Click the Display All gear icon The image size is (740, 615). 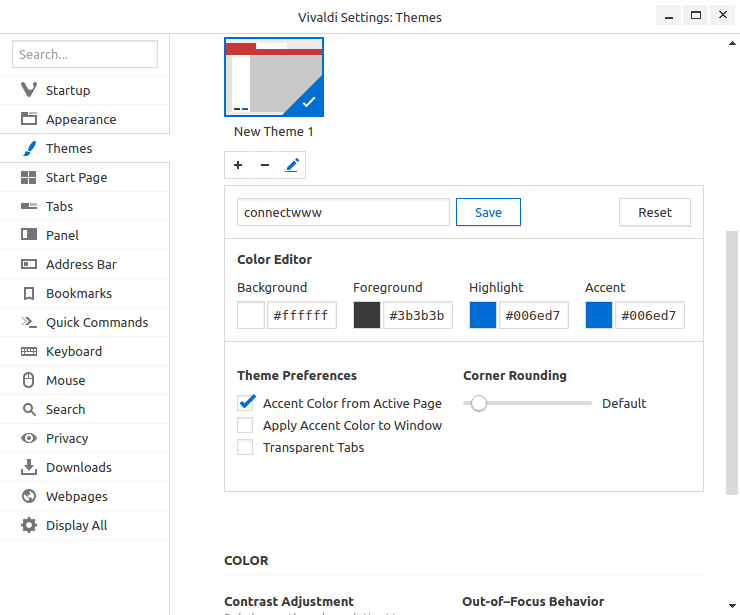[x=29, y=525]
